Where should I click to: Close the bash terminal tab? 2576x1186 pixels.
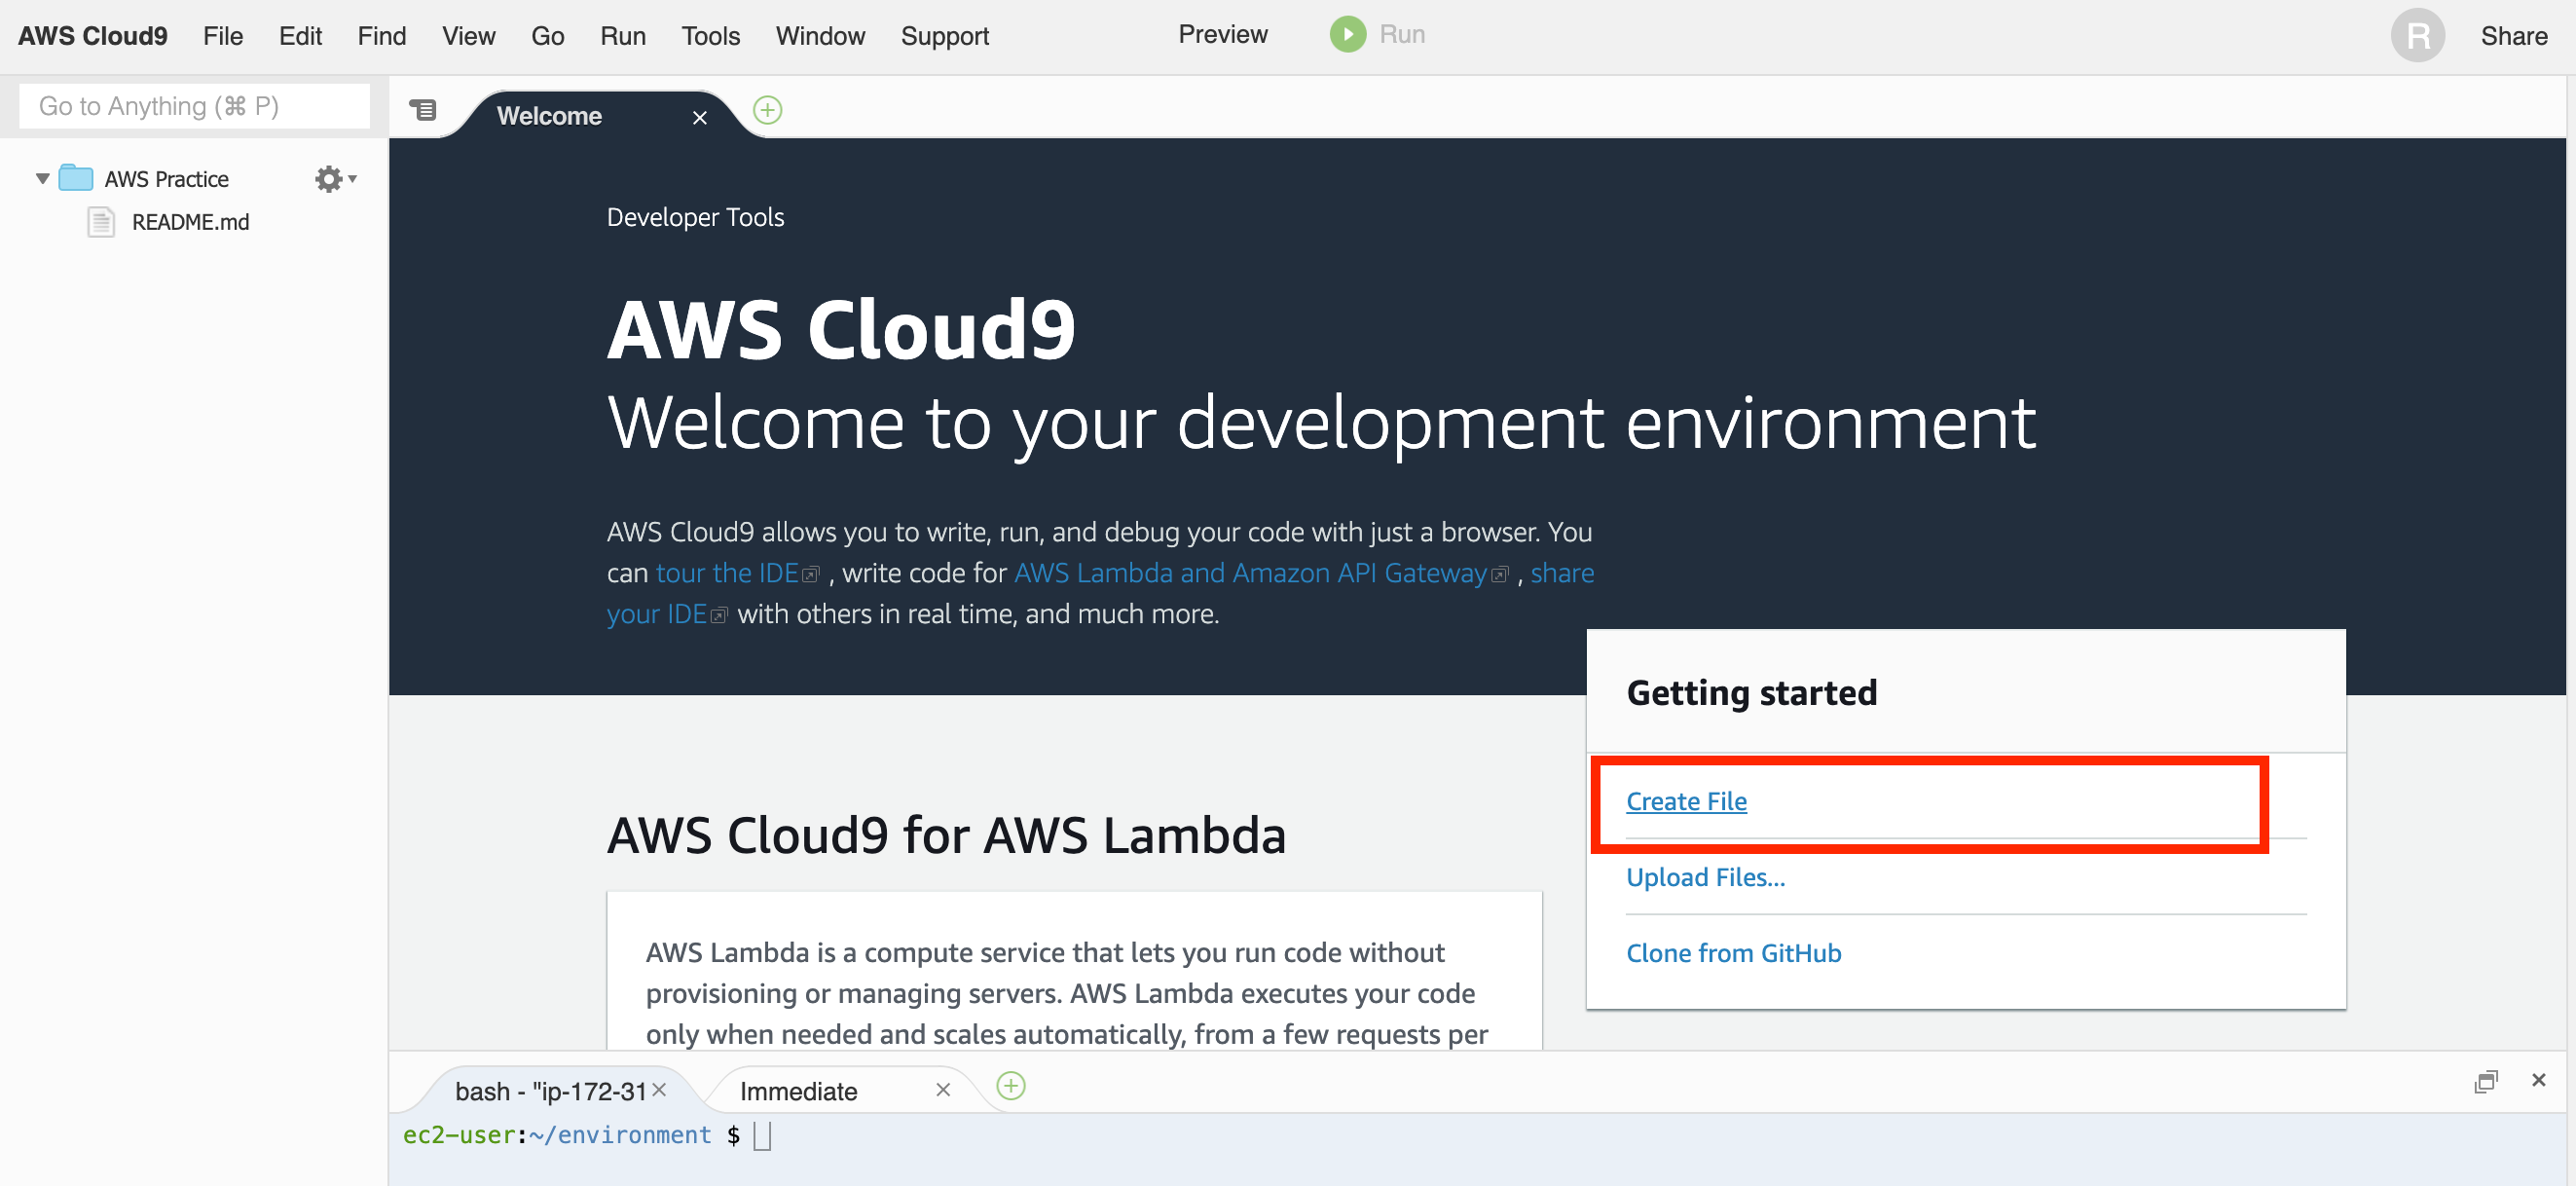point(659,1090)
